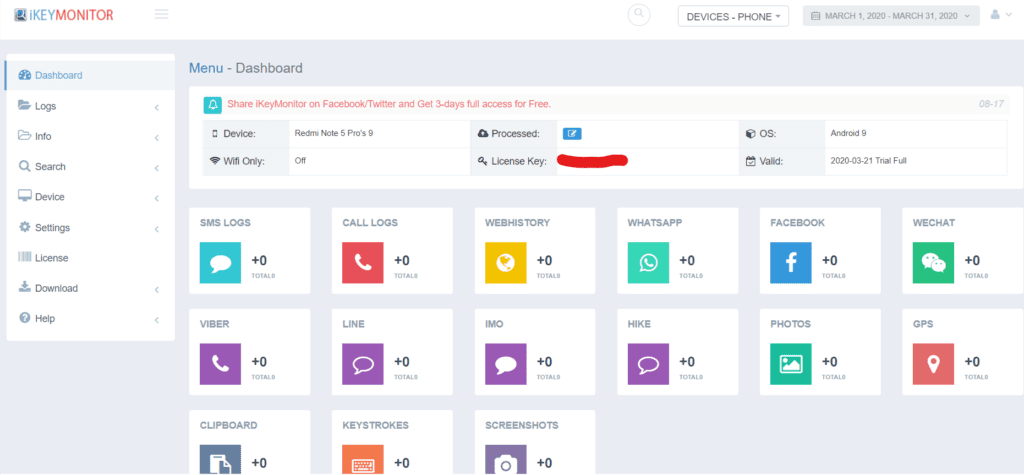Open the Screenshots camera icon
Viewport: 1024px width, 475px height.
coord(505,460)
